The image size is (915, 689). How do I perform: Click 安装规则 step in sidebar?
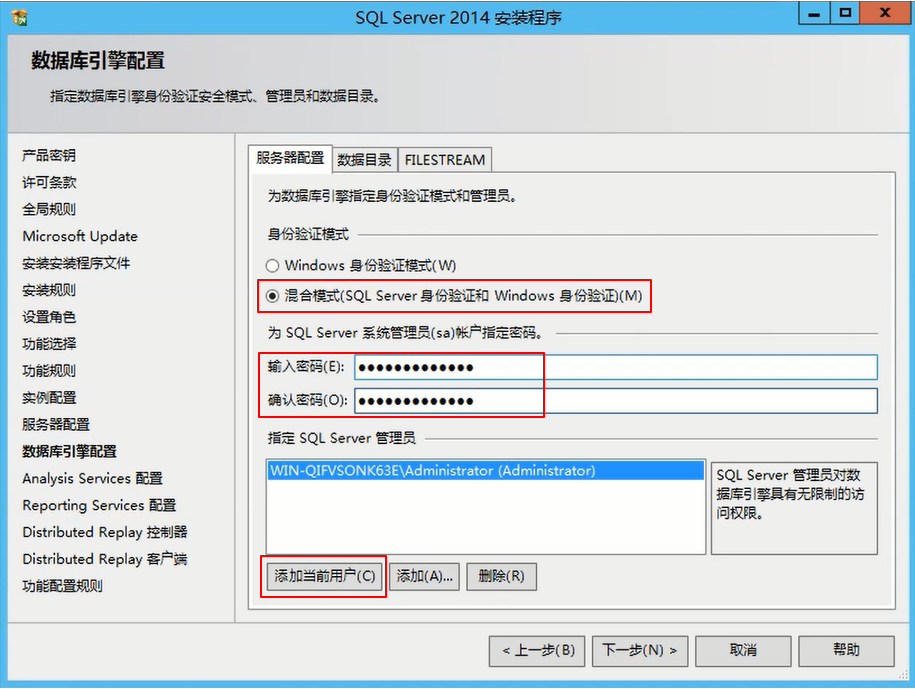(49, 290)
